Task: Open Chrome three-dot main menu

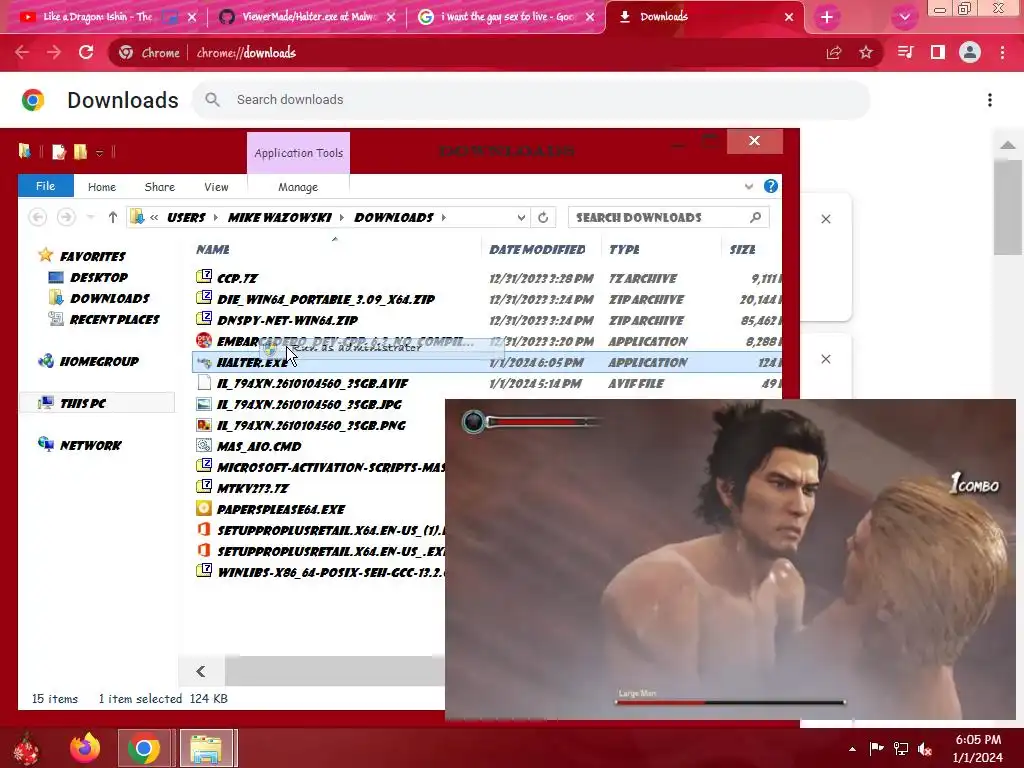Action: [1002, 52]
